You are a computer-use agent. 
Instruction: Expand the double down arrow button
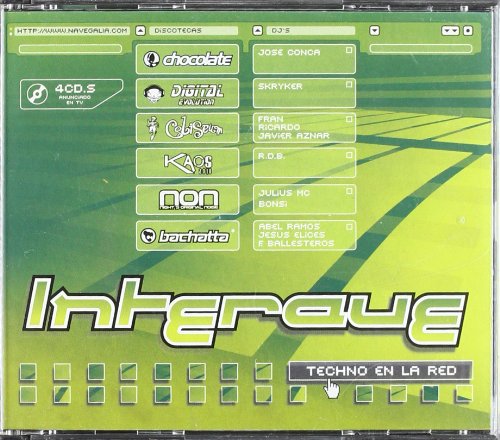point(450,31)
